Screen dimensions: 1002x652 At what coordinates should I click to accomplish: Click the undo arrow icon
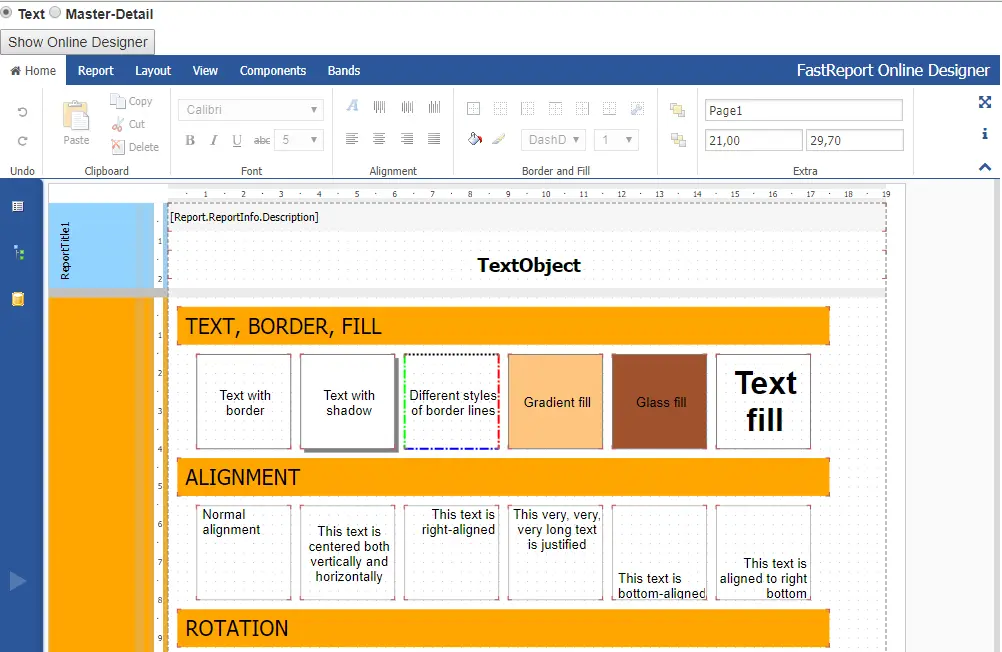[x=22, y=112]
